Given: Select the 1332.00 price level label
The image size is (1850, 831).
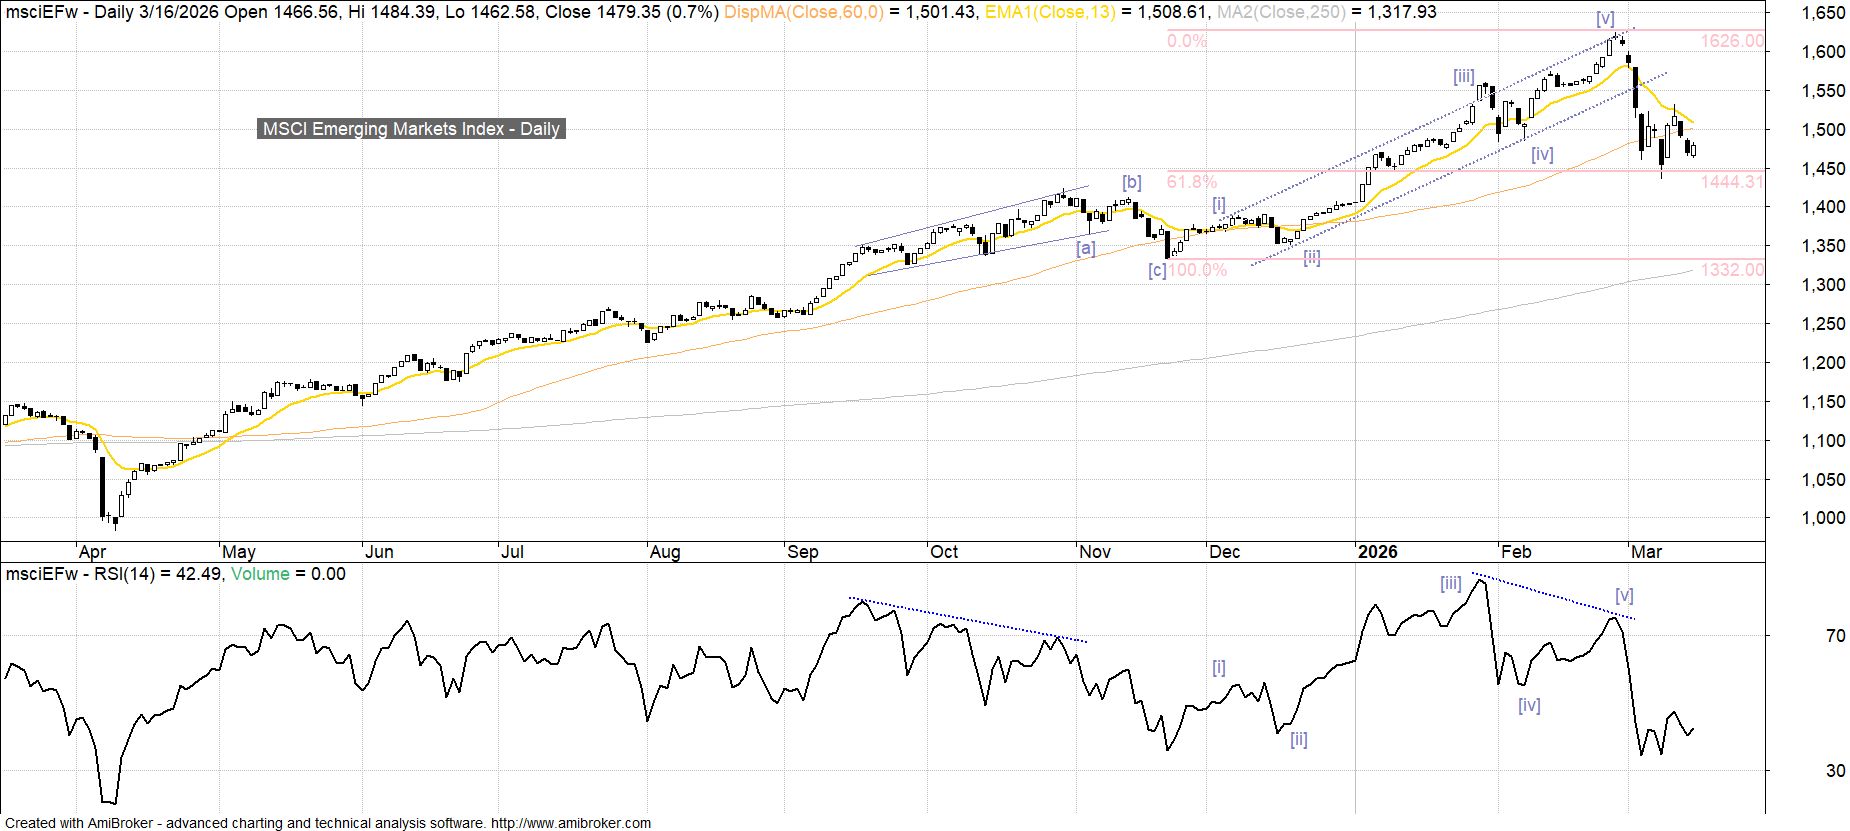Looking at the screenshot, I should [x=1732, y=270].
